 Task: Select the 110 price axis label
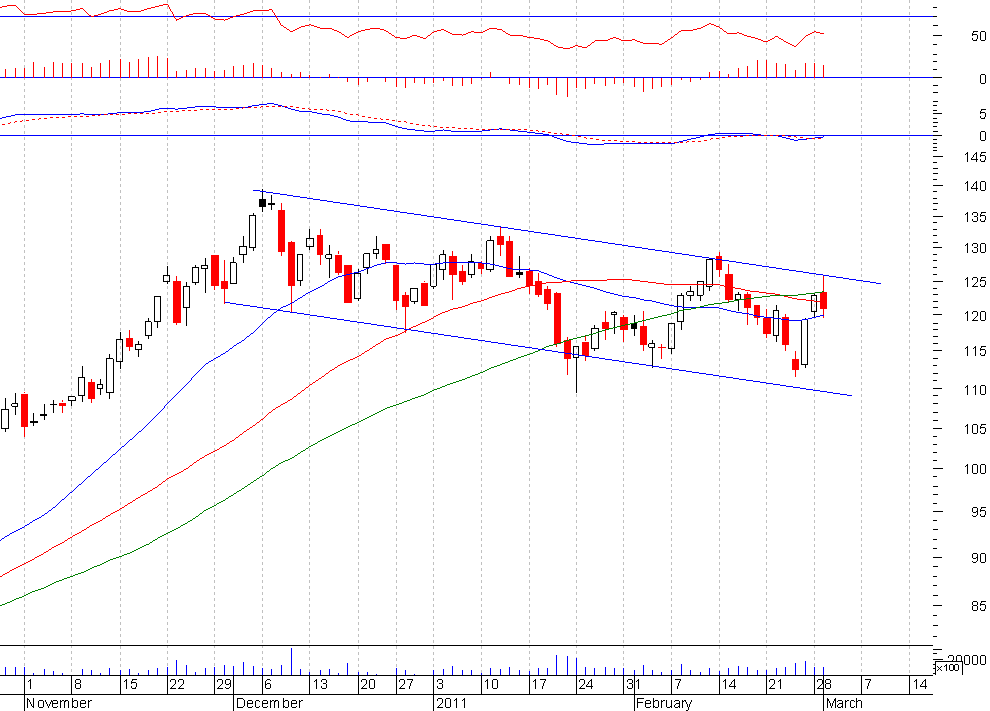pyautogui.click(x=975, y=390)
